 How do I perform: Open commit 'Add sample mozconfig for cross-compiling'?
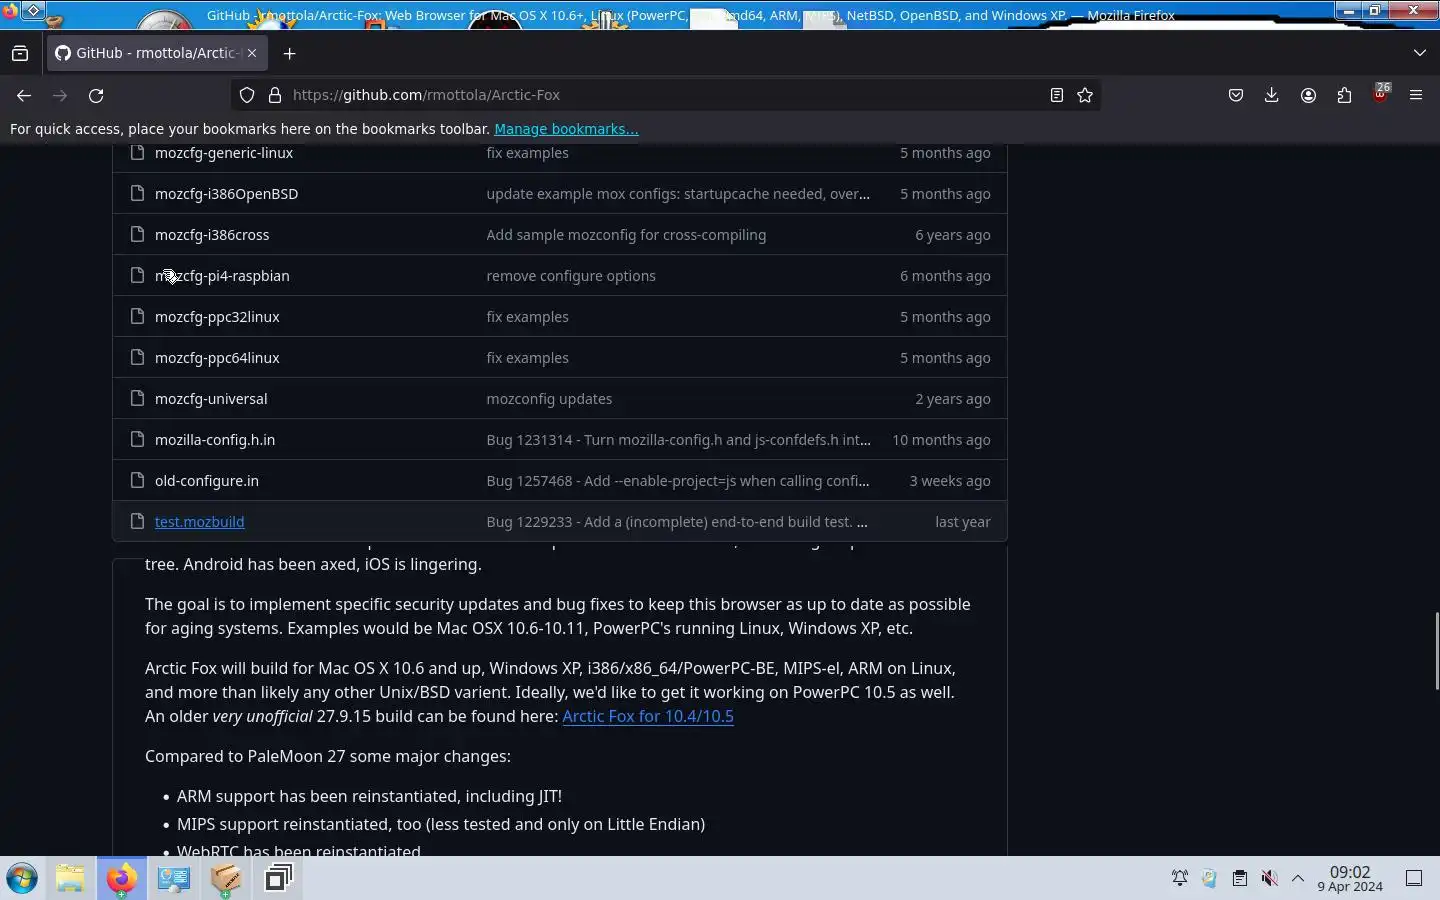626,235
